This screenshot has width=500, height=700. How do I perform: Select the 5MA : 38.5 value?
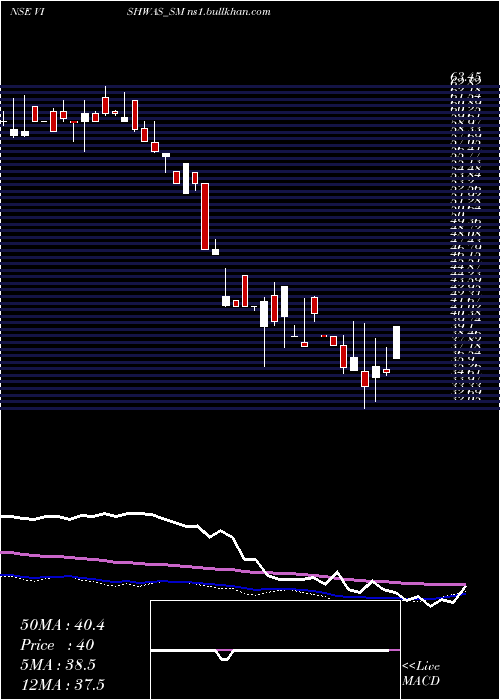[58, 665]
